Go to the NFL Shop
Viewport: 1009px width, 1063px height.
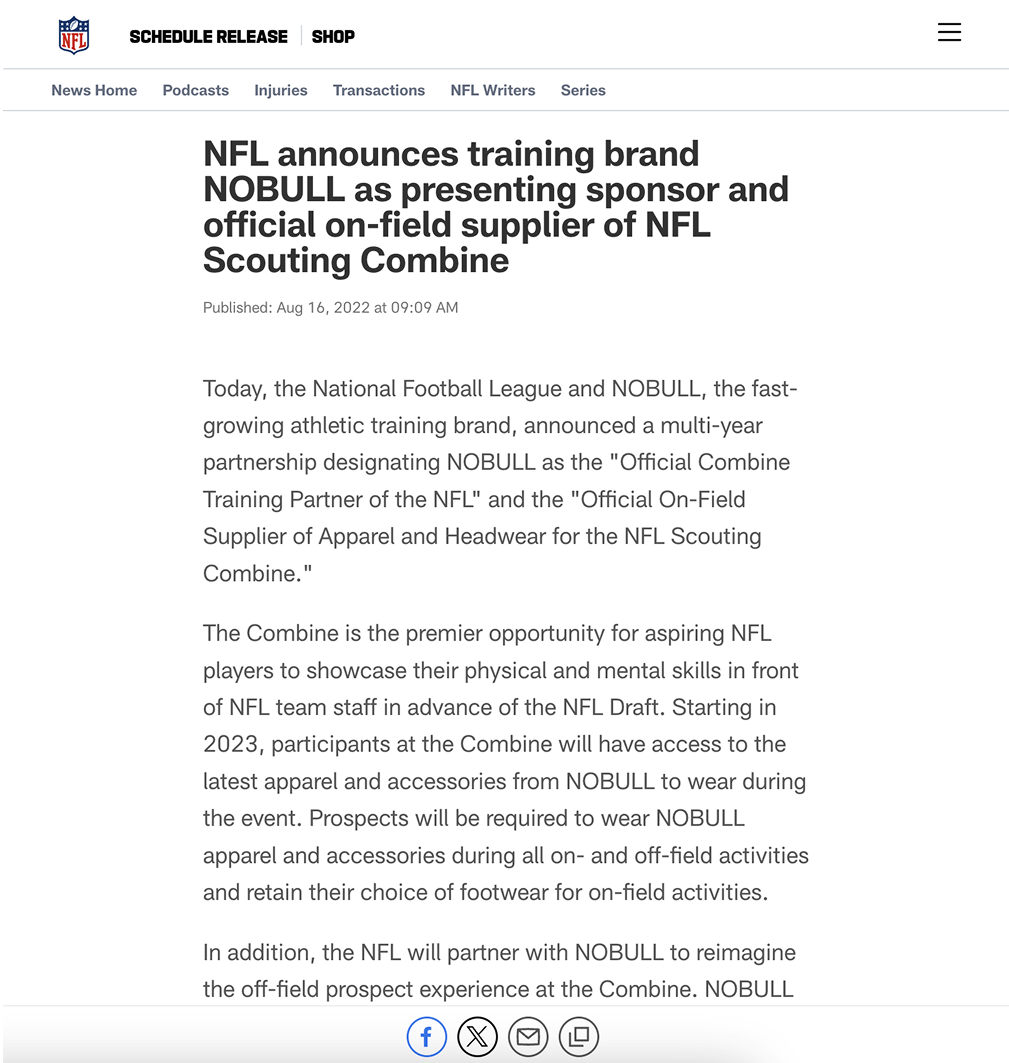(x=333, y=36)
